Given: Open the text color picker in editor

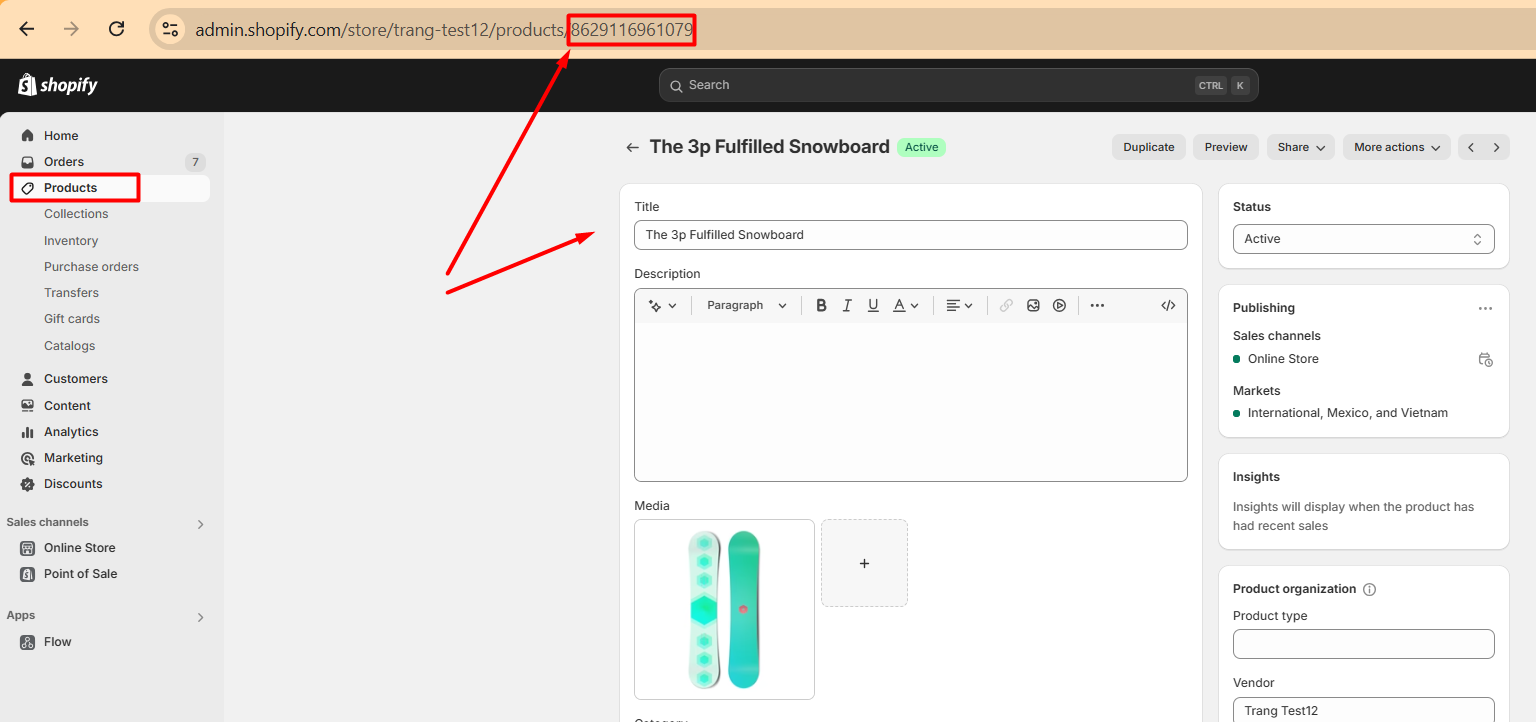Looking at the screenshot, I should point(905,306).
